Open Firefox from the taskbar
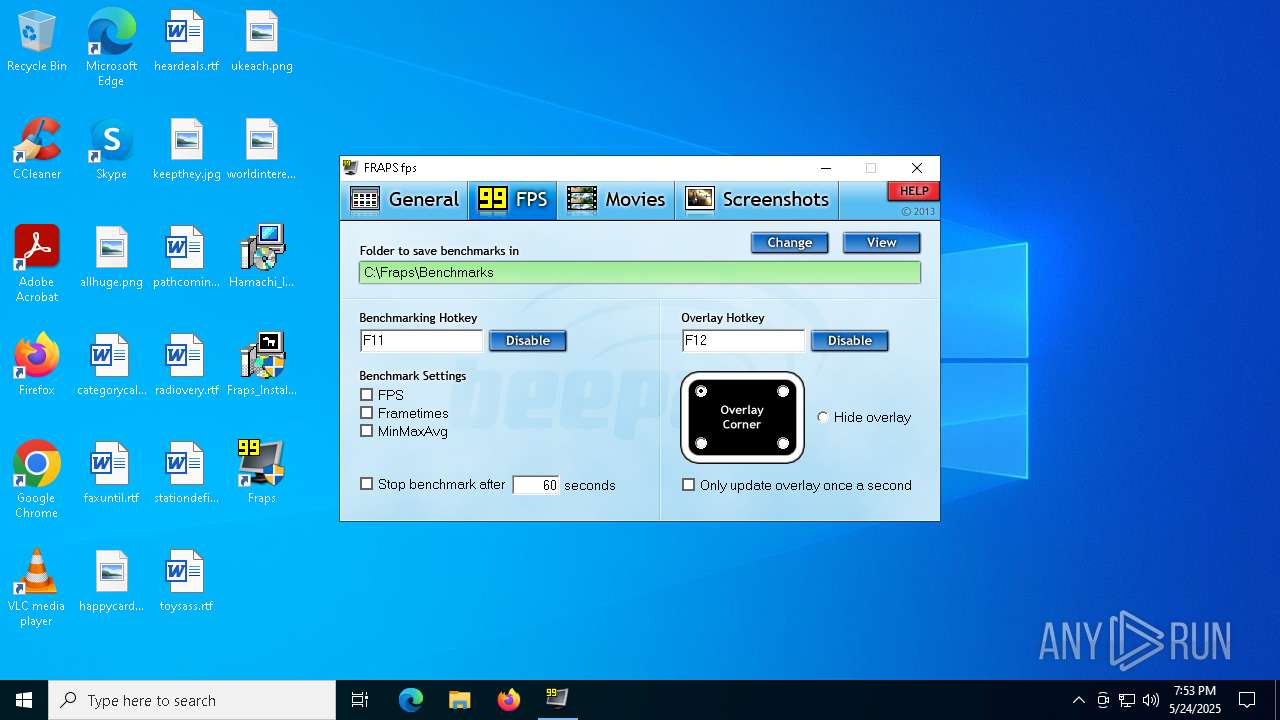 (509, 700)
